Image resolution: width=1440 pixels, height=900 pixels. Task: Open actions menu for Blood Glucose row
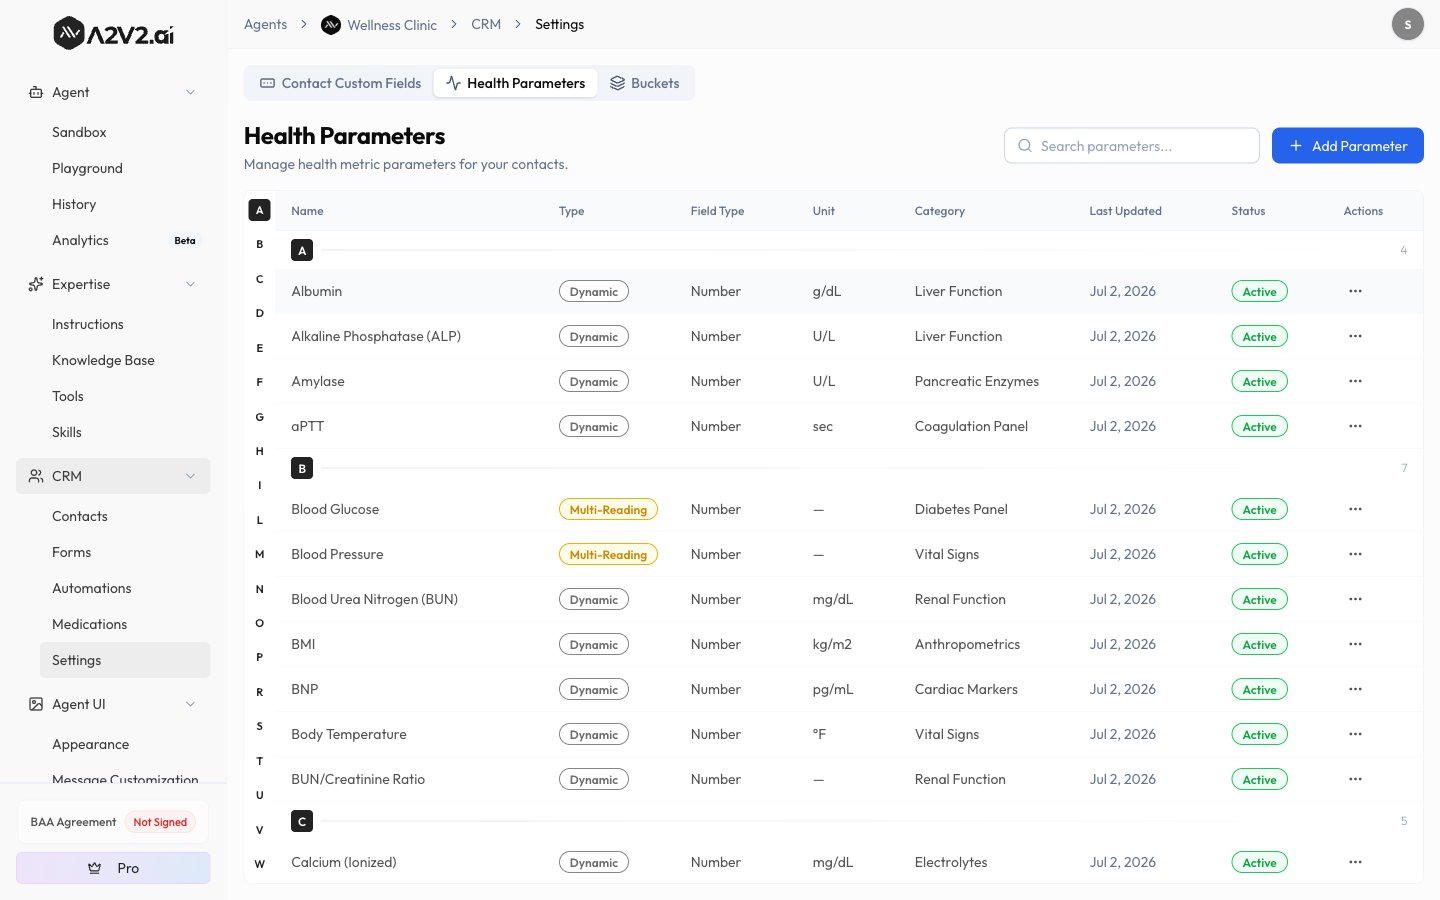[x=1355, y=509]
